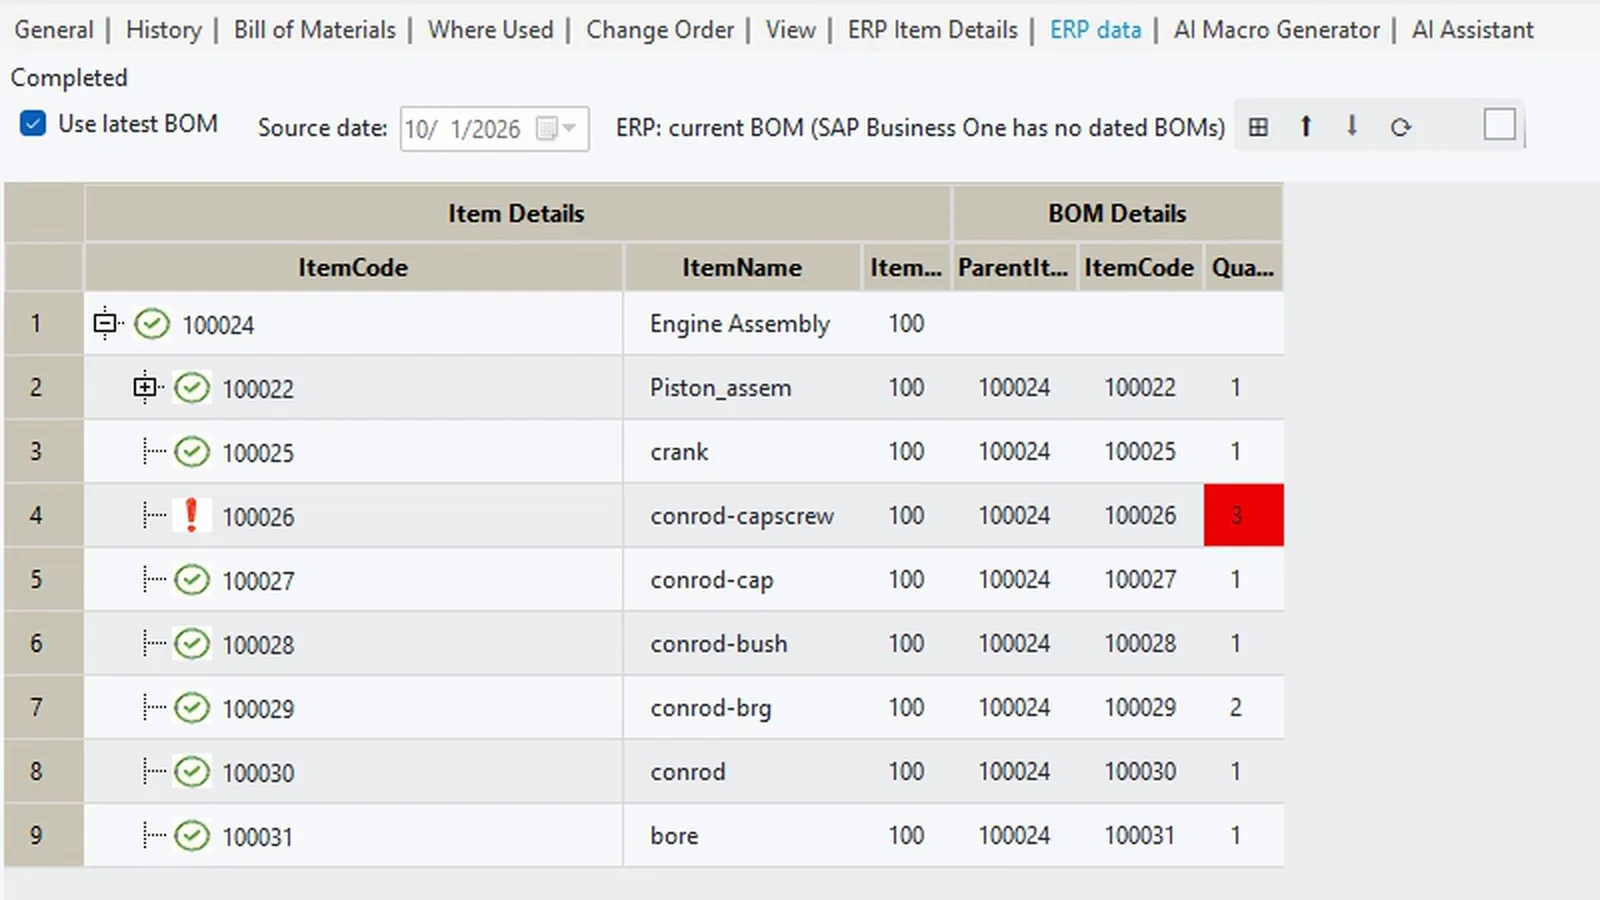The image size is (1600, 900).
Task: Click the bore item name cell
Action: [742, 835]
